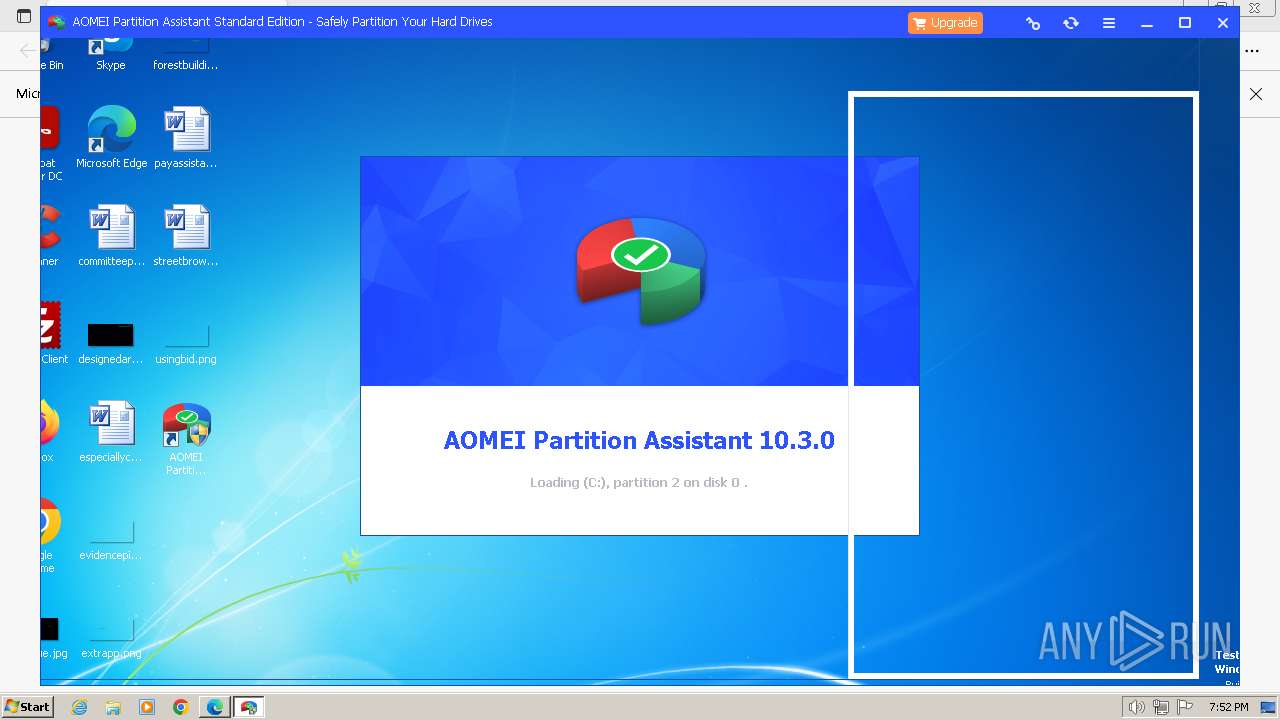Select the payassista Word document icon
Screen dimensions: 1280x720
[x=186, y=138]
